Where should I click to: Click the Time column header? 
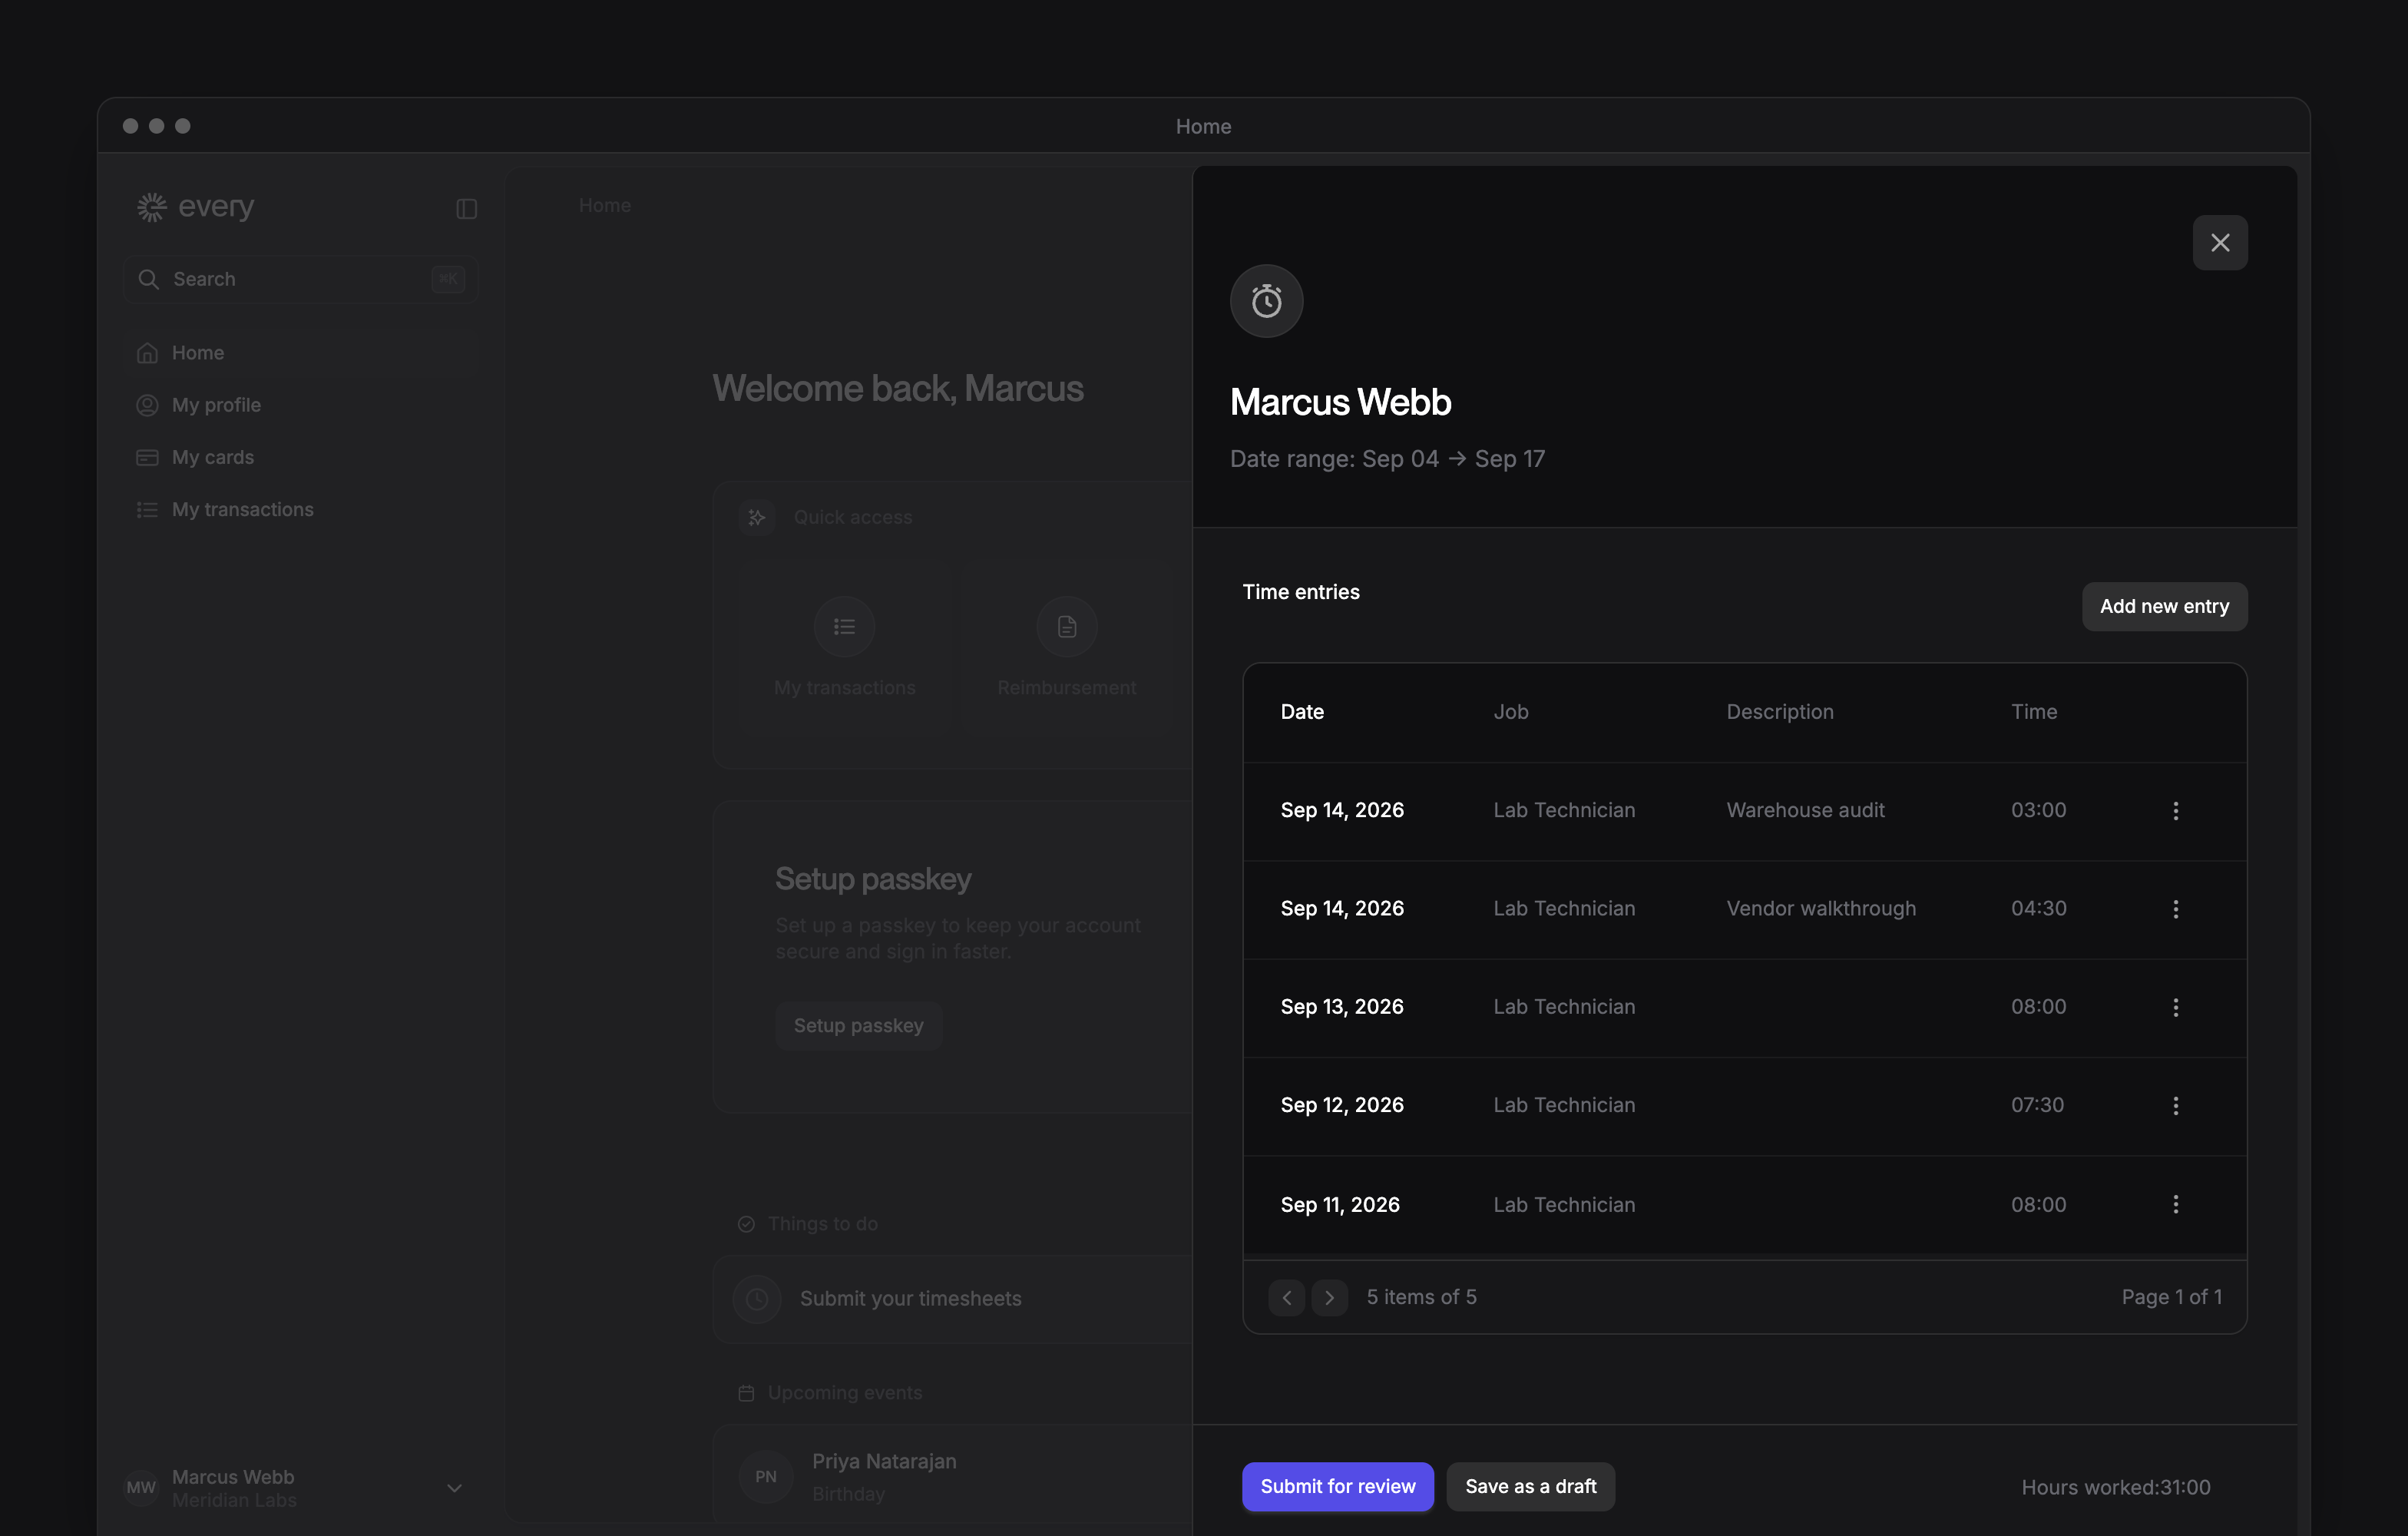2033,712
